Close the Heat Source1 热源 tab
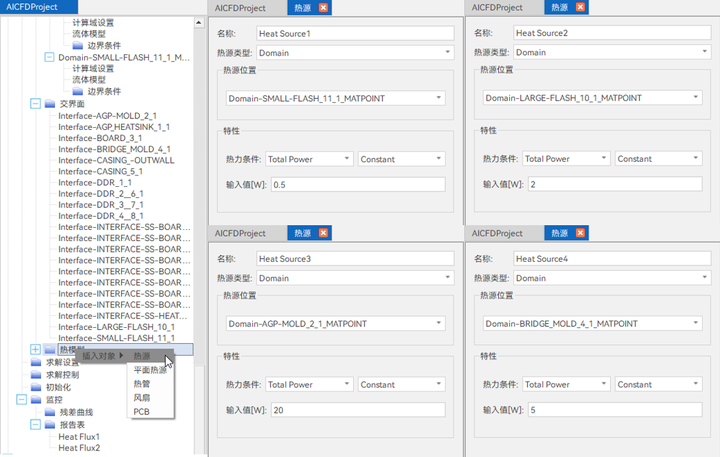Viewport: 720px width, 457px height. pyautogui.click(x=323, y=8)
